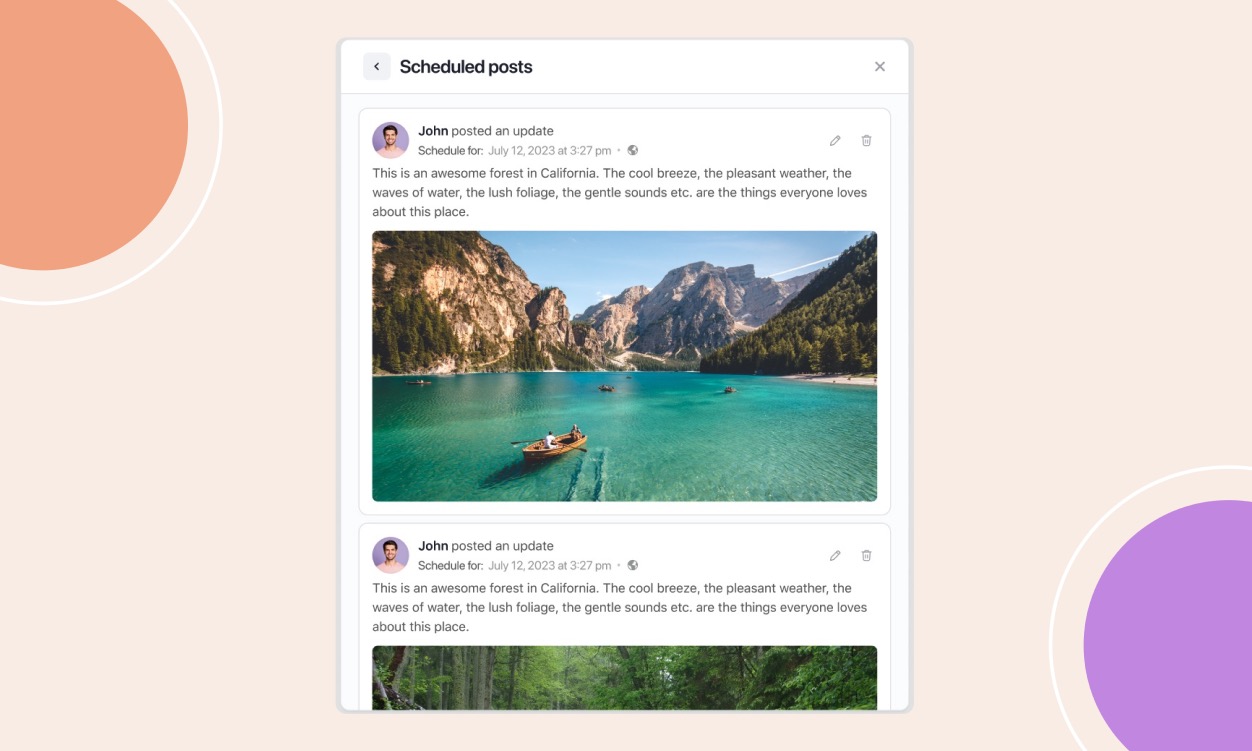1252x751 pixels.
Task: Click 'Schedule for:' label in first post
Action: pyautogui.click(x=451, y=151)
